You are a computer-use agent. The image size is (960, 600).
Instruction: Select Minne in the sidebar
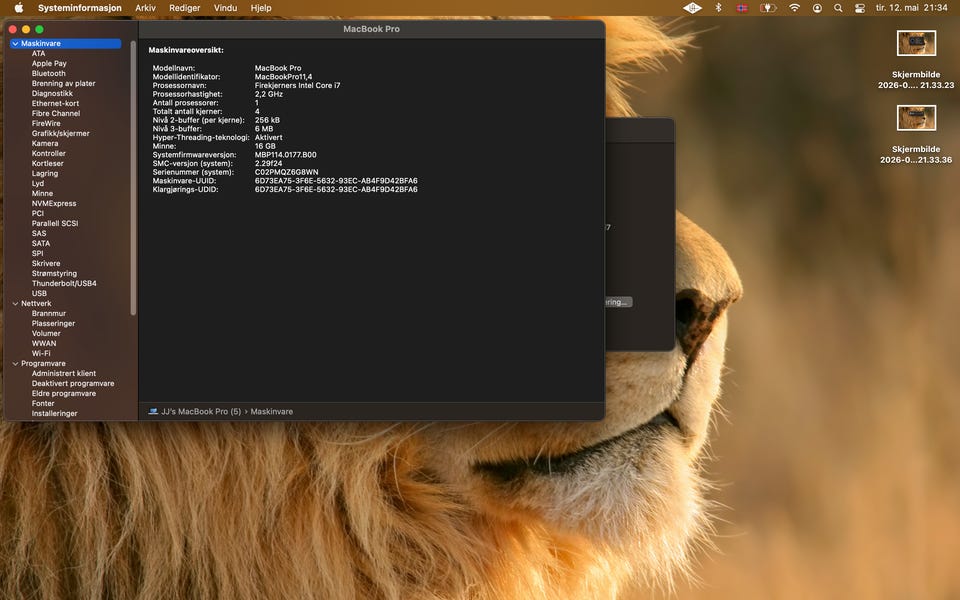[x=42, y=193]
